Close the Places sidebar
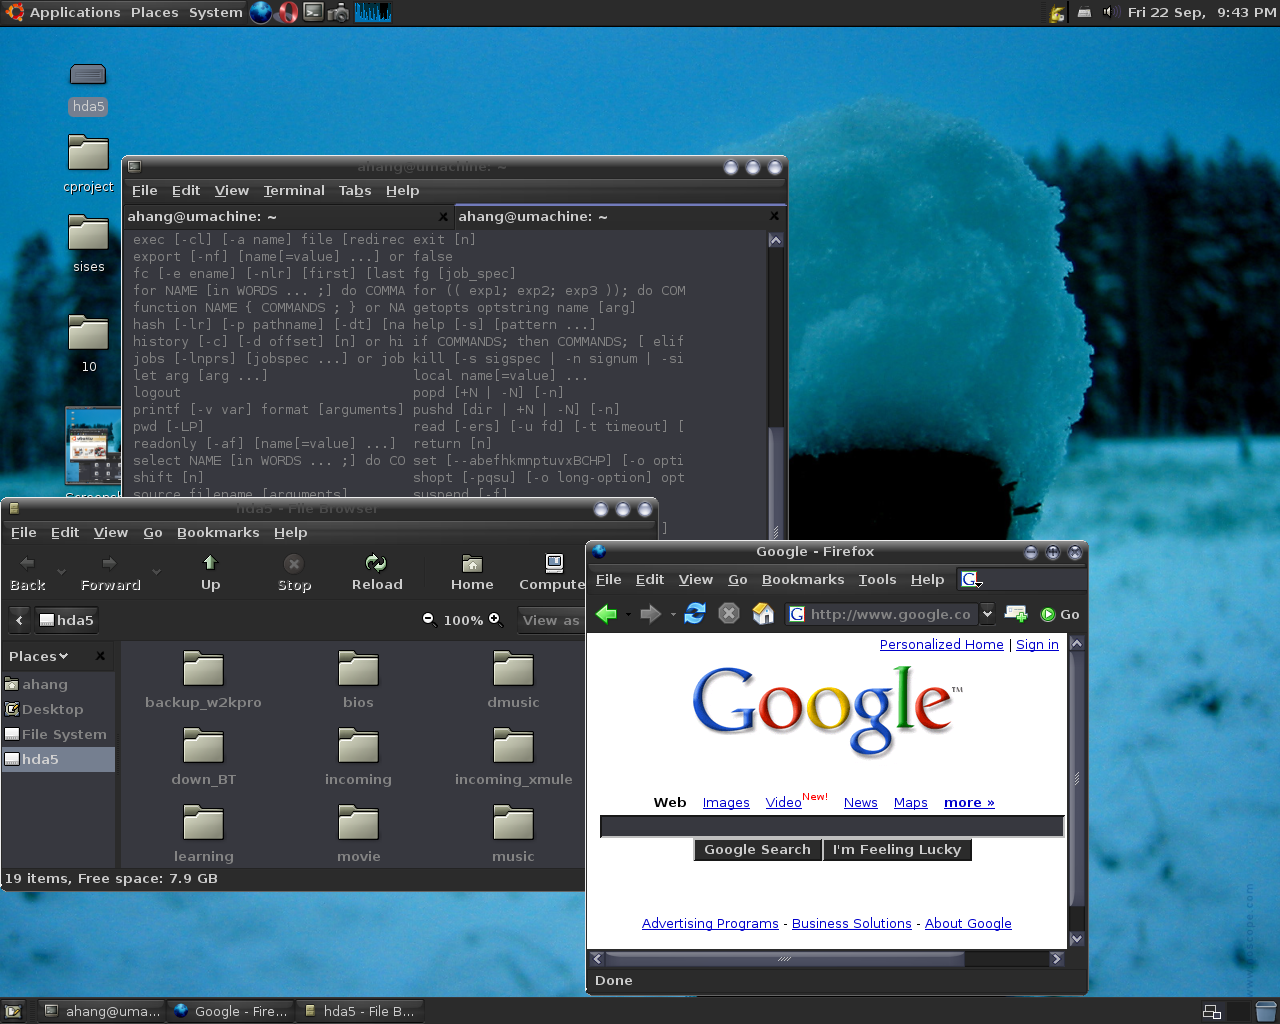1280x1024 pixels. (x=100, y=656)
